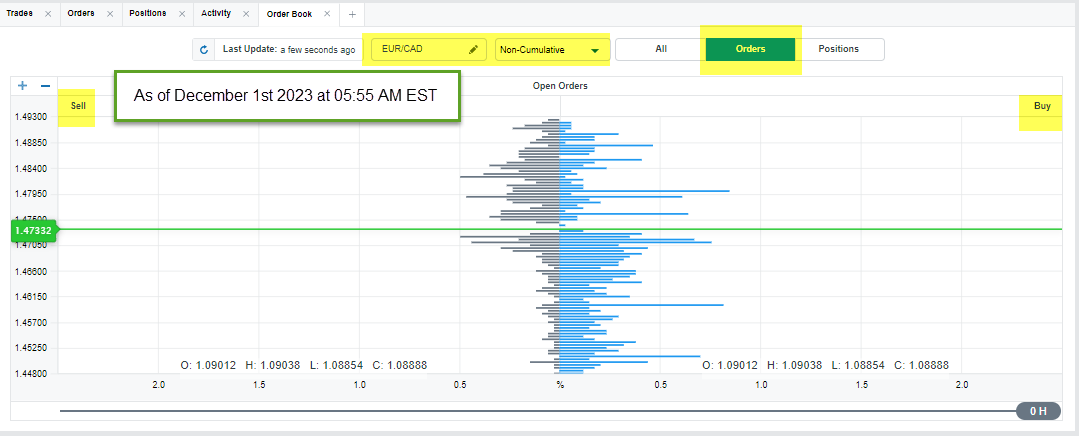Select the All view toggle
This screenshot has width=1079, height=436.
[660, 49]
